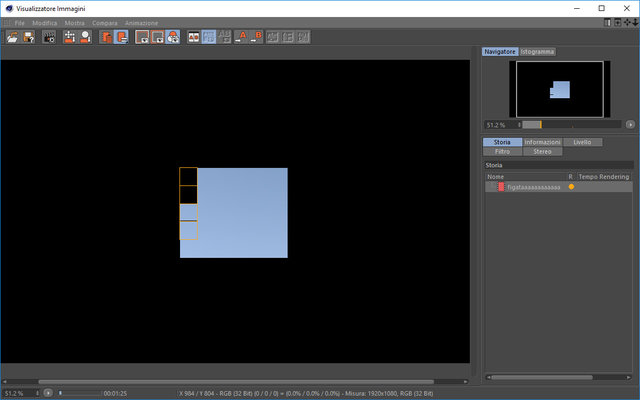Click the bottom-left zoom field stepper arrows
Screen dimensions: 640x400
tap(38, 393)
